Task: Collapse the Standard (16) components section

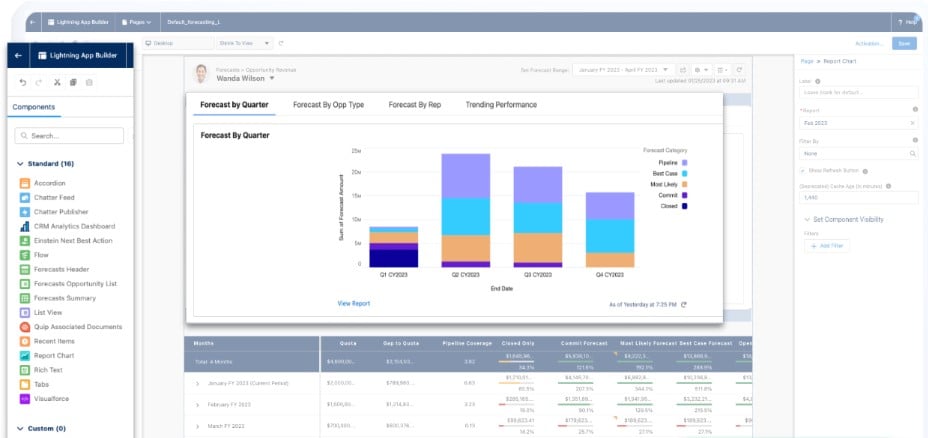Action: (x=20, y=163)
